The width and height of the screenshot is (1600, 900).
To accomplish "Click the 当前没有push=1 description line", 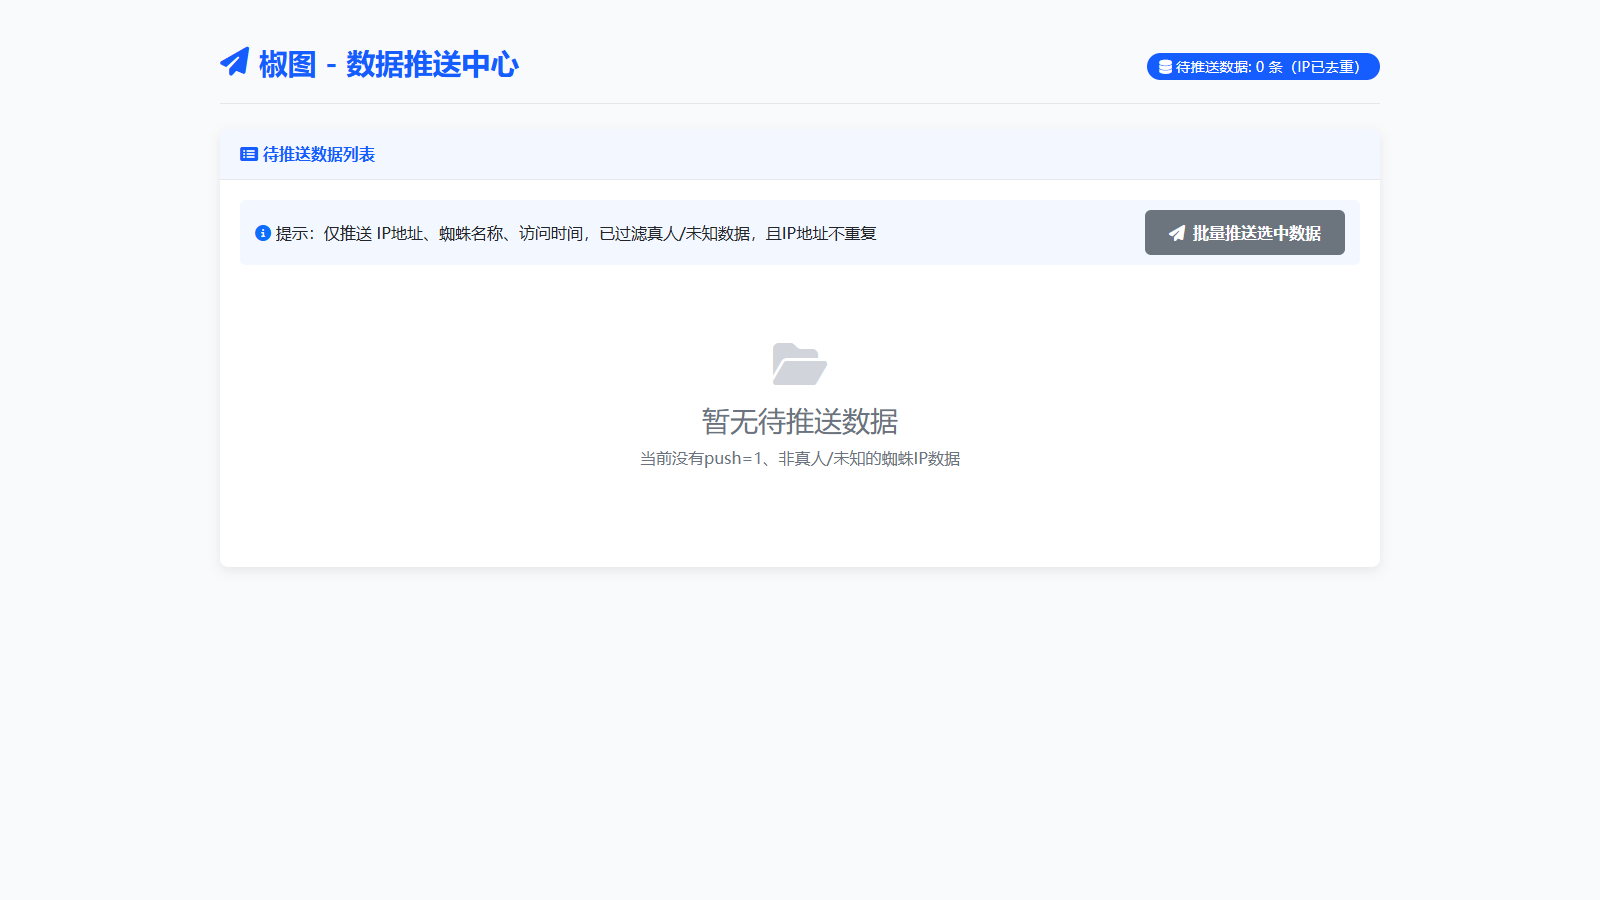I will coord(799,458).
